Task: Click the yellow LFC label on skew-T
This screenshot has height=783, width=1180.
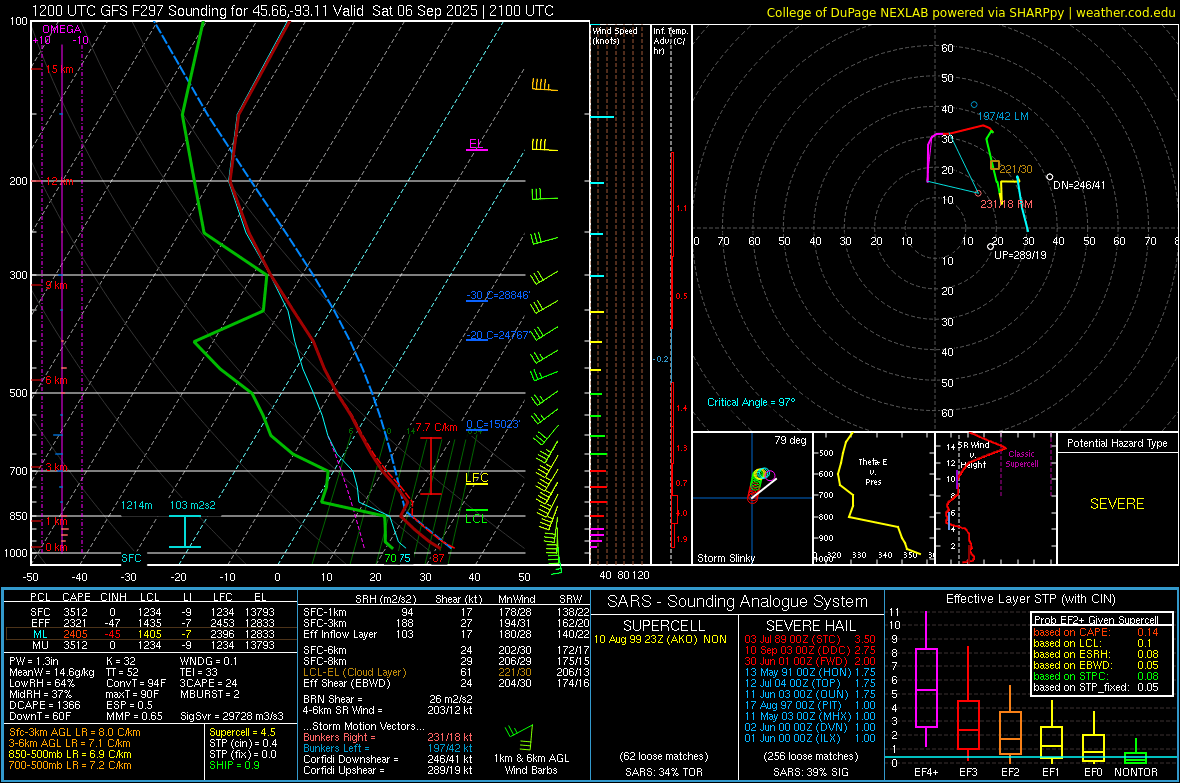Action: [x=476, y=477]
